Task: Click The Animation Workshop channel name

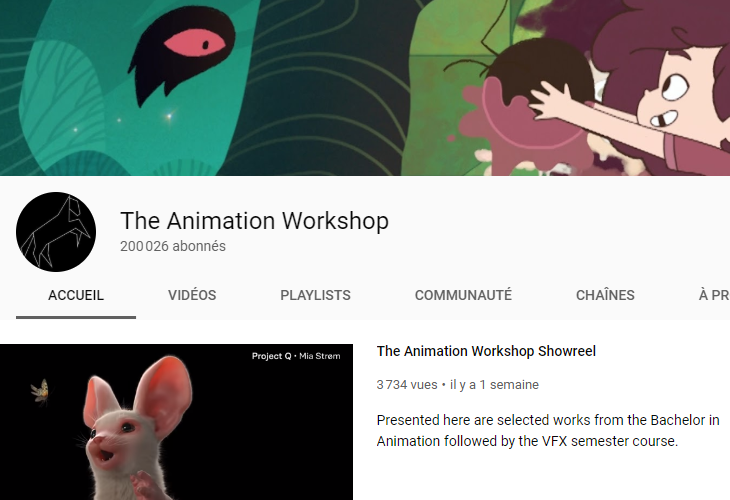Action: (254, 221)
